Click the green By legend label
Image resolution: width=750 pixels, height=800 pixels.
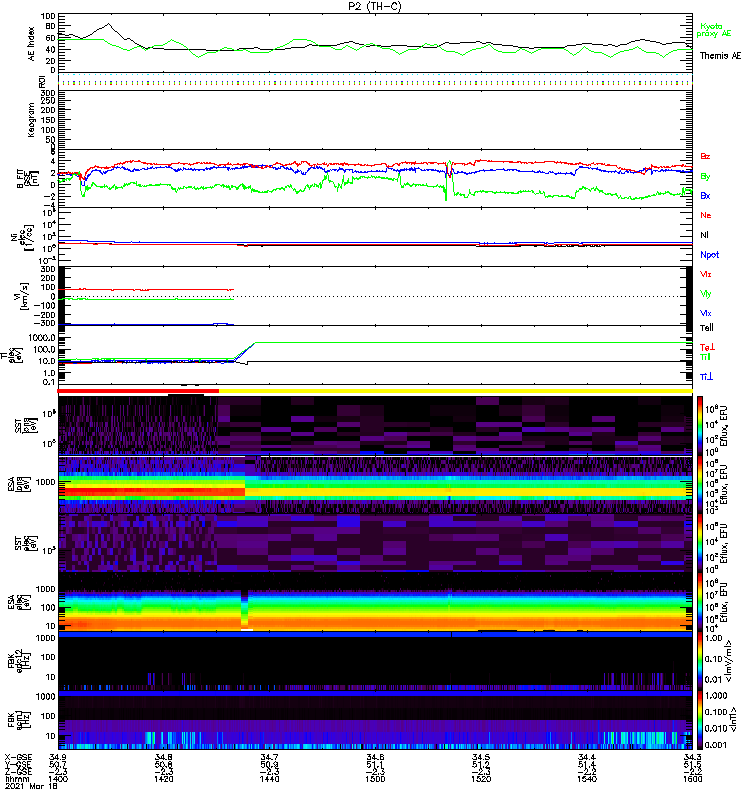705,176
